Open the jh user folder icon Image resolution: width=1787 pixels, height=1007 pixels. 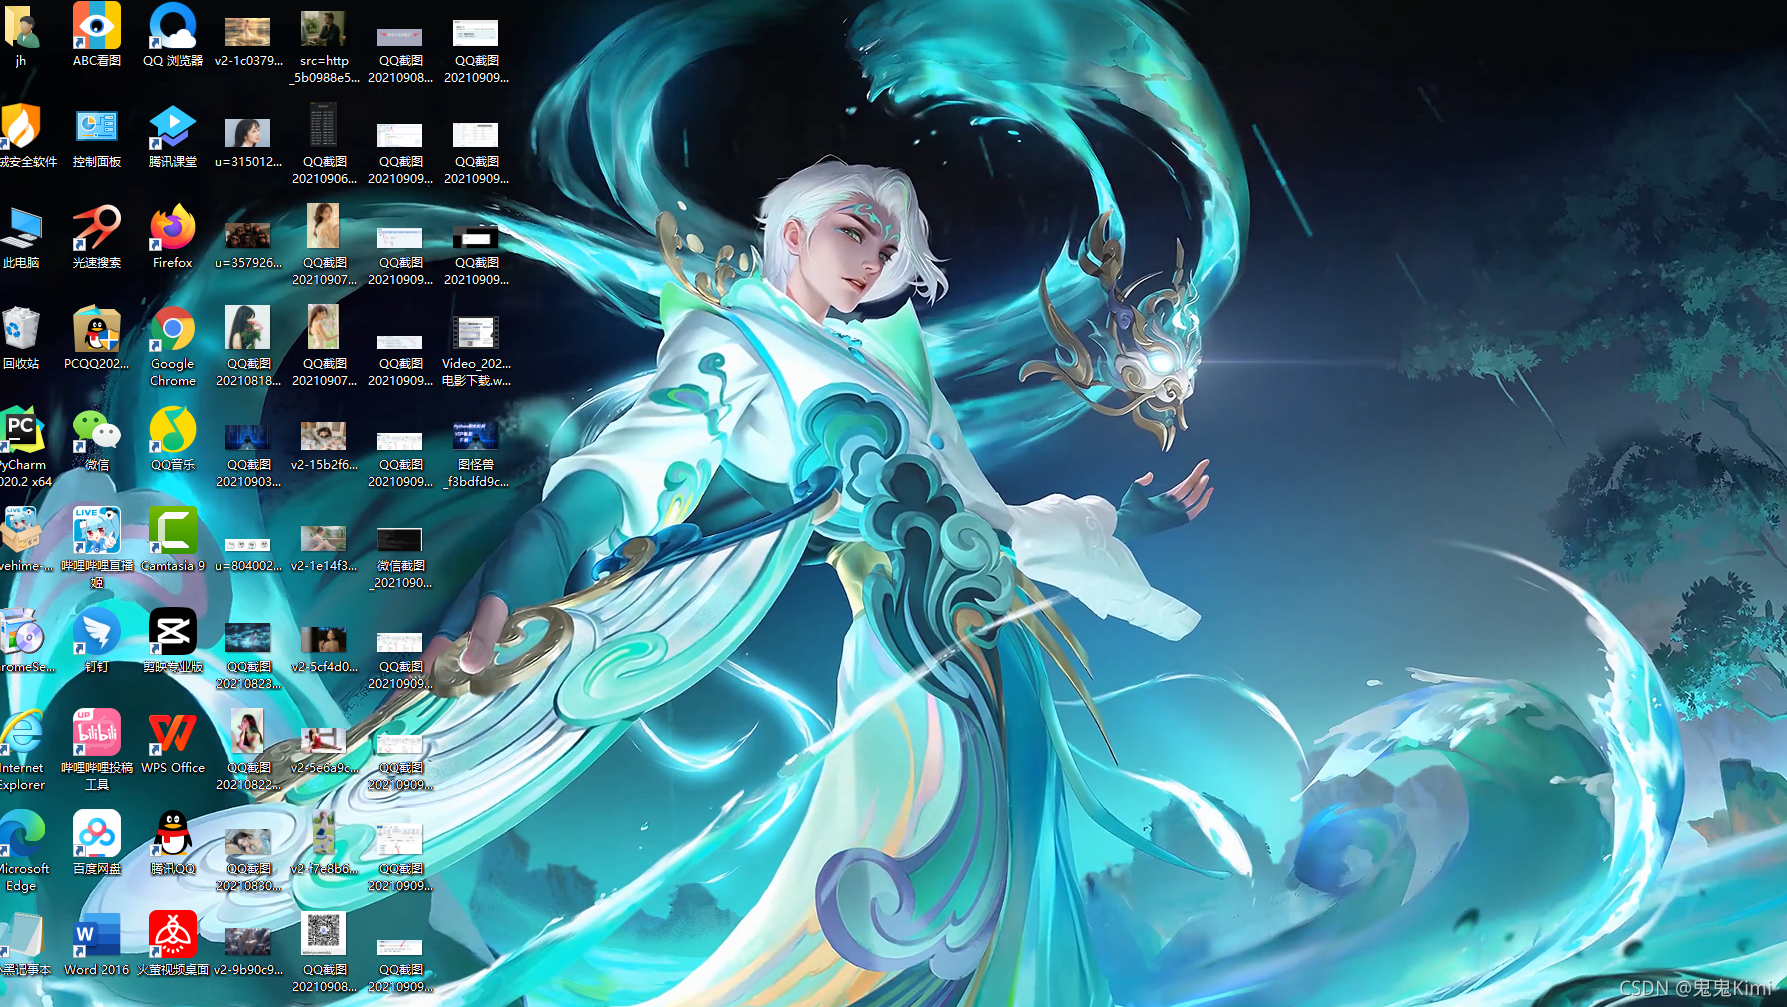[x=21, y=34]
